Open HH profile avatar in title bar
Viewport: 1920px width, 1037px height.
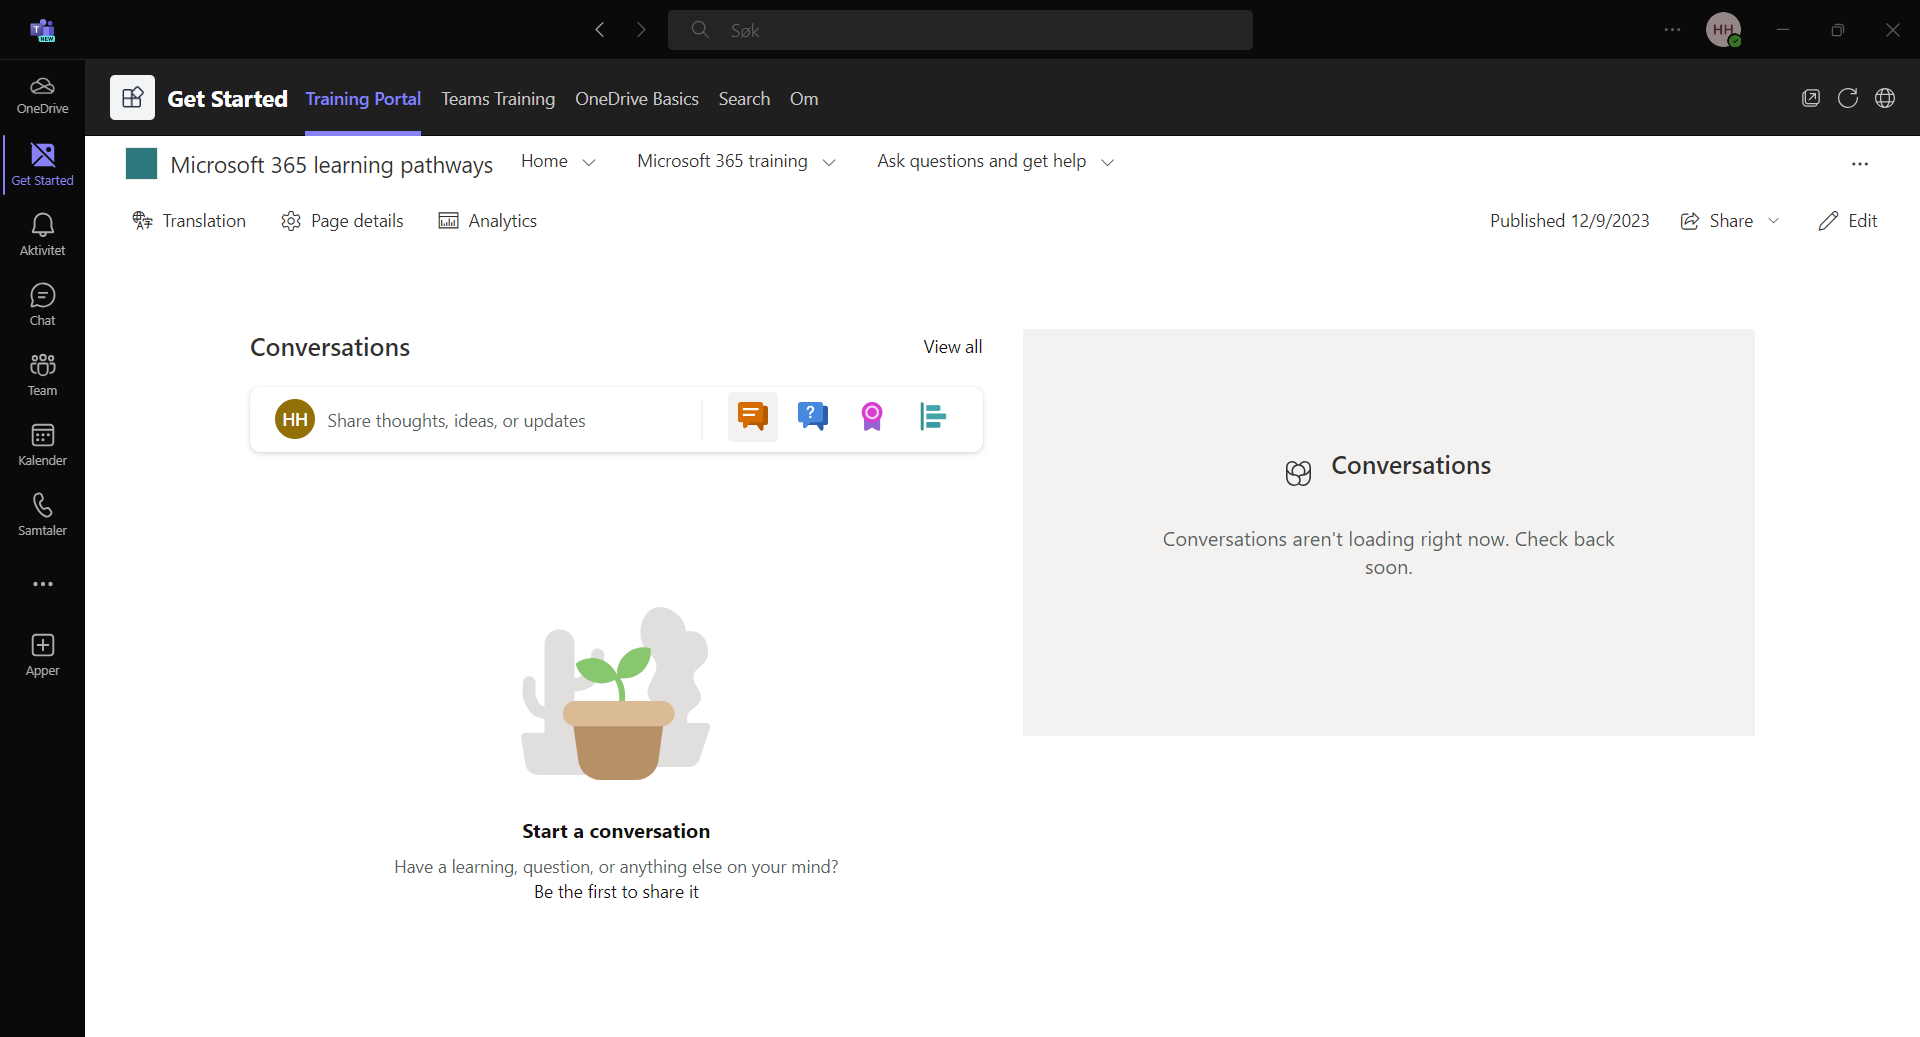[1723, 30]
